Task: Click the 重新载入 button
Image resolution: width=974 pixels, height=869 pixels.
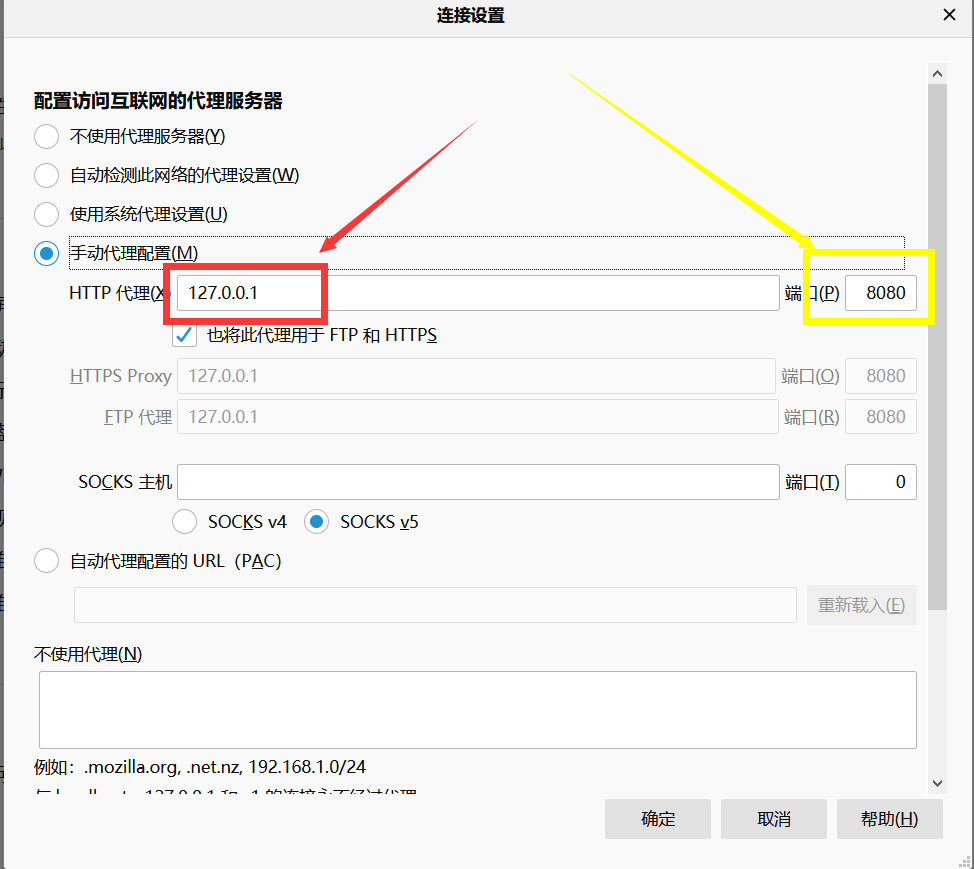Action: point(861,604)
